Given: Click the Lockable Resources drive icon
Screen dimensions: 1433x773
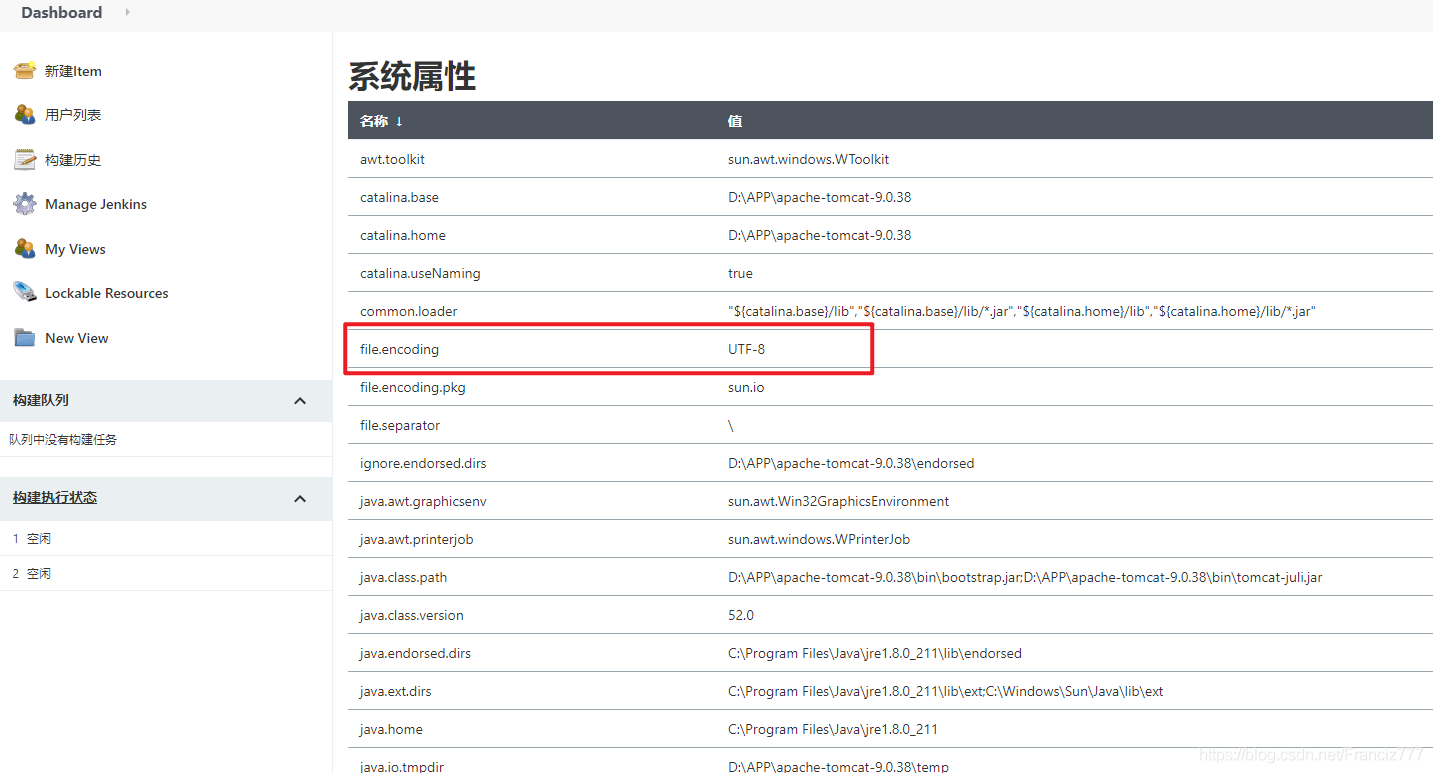Looking at the screenshot, I should point(24,293).
